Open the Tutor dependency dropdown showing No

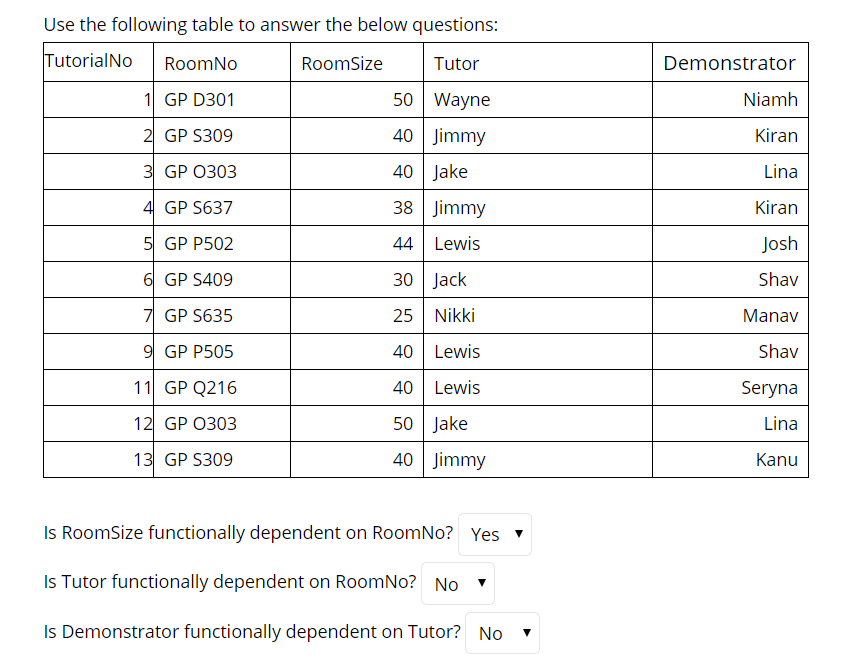click(x=457, y=583)
